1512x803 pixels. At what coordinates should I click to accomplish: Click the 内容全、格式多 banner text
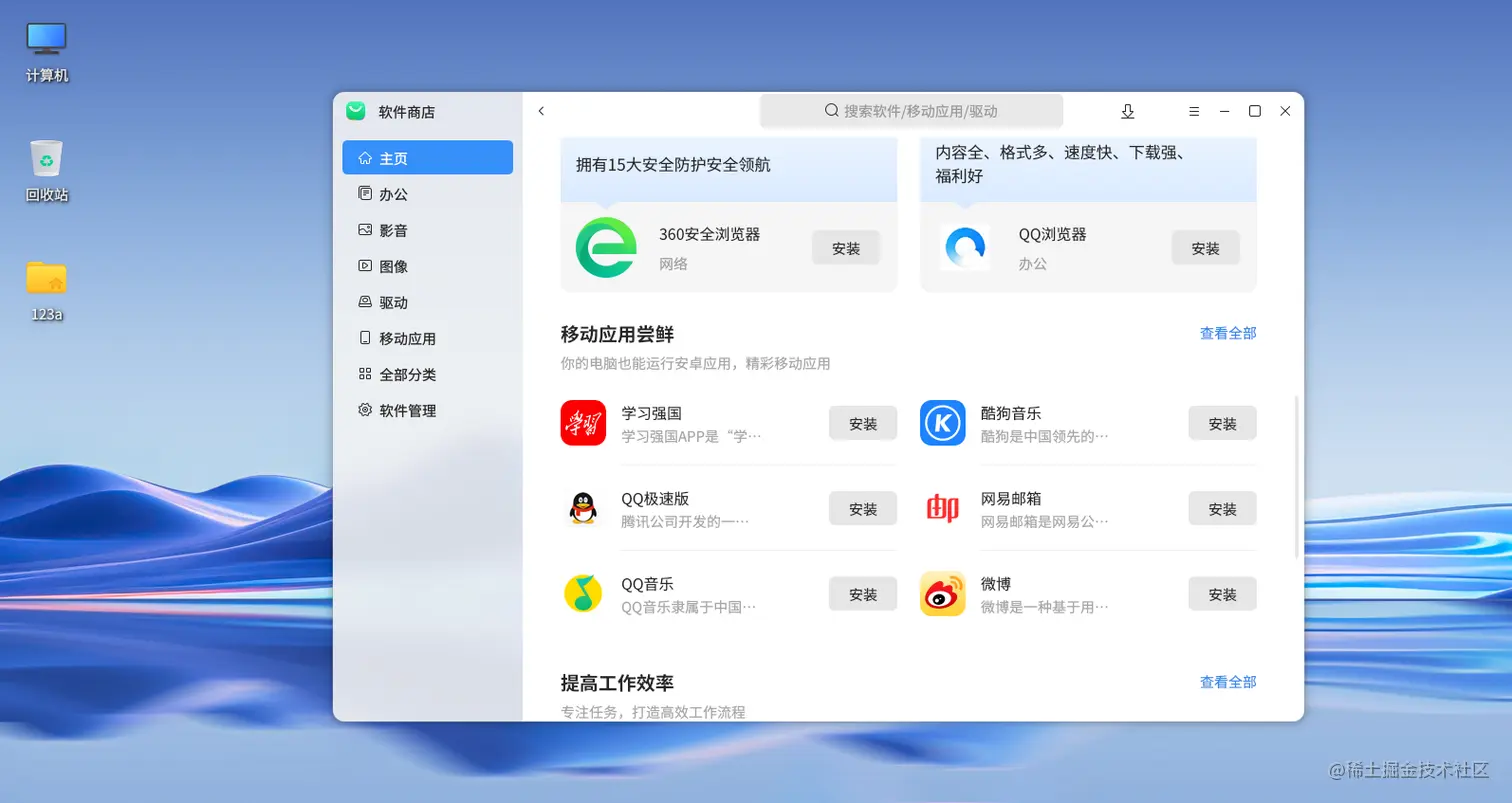coord(1060,164)
